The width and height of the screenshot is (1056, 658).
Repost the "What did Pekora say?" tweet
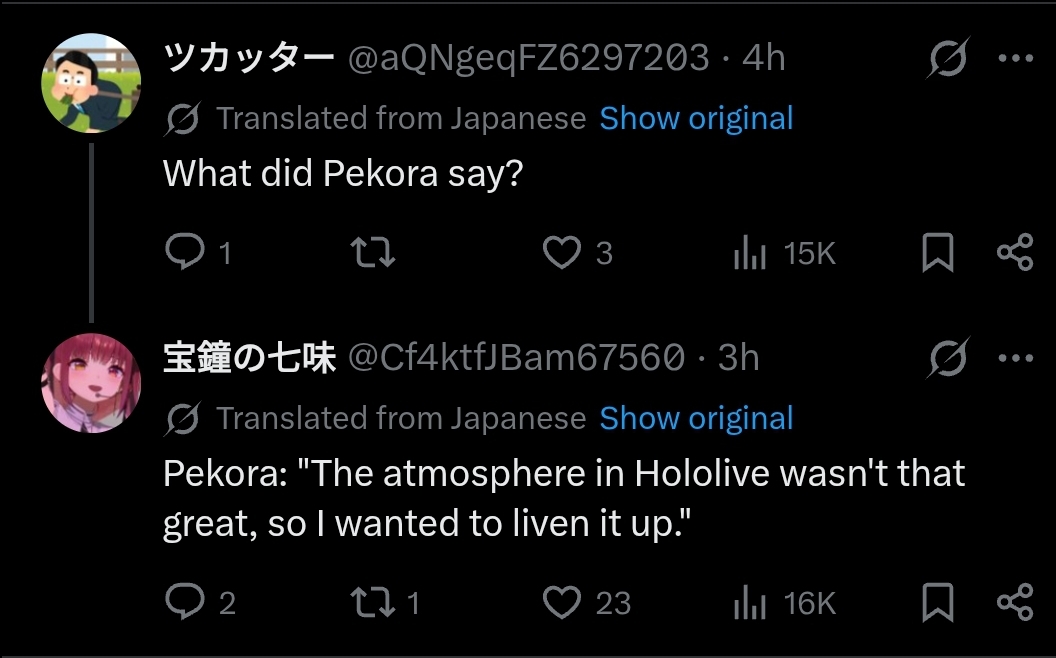coord(375,253)
